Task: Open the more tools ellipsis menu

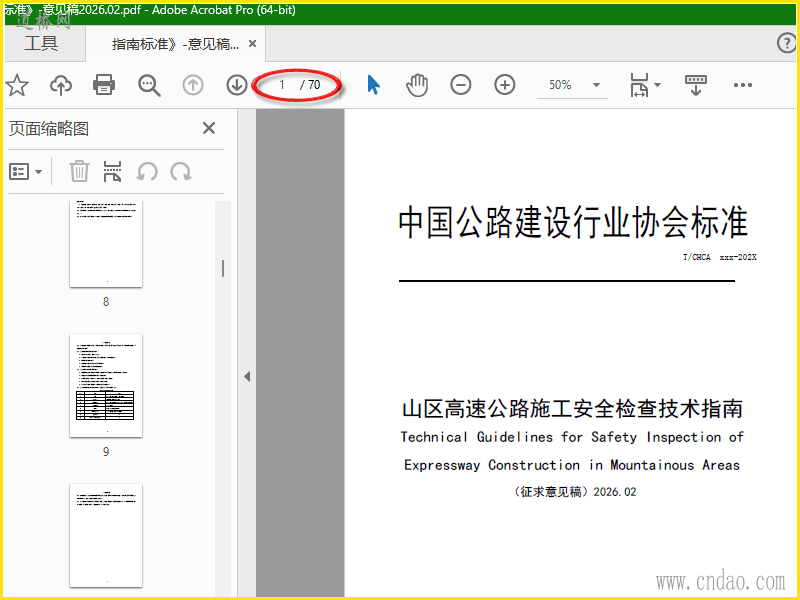Action: [743, 85]
